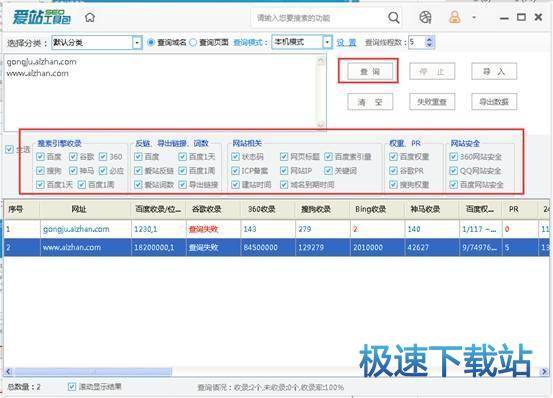Increase the query thread count
Screen dimensions: 553x398
429,39
